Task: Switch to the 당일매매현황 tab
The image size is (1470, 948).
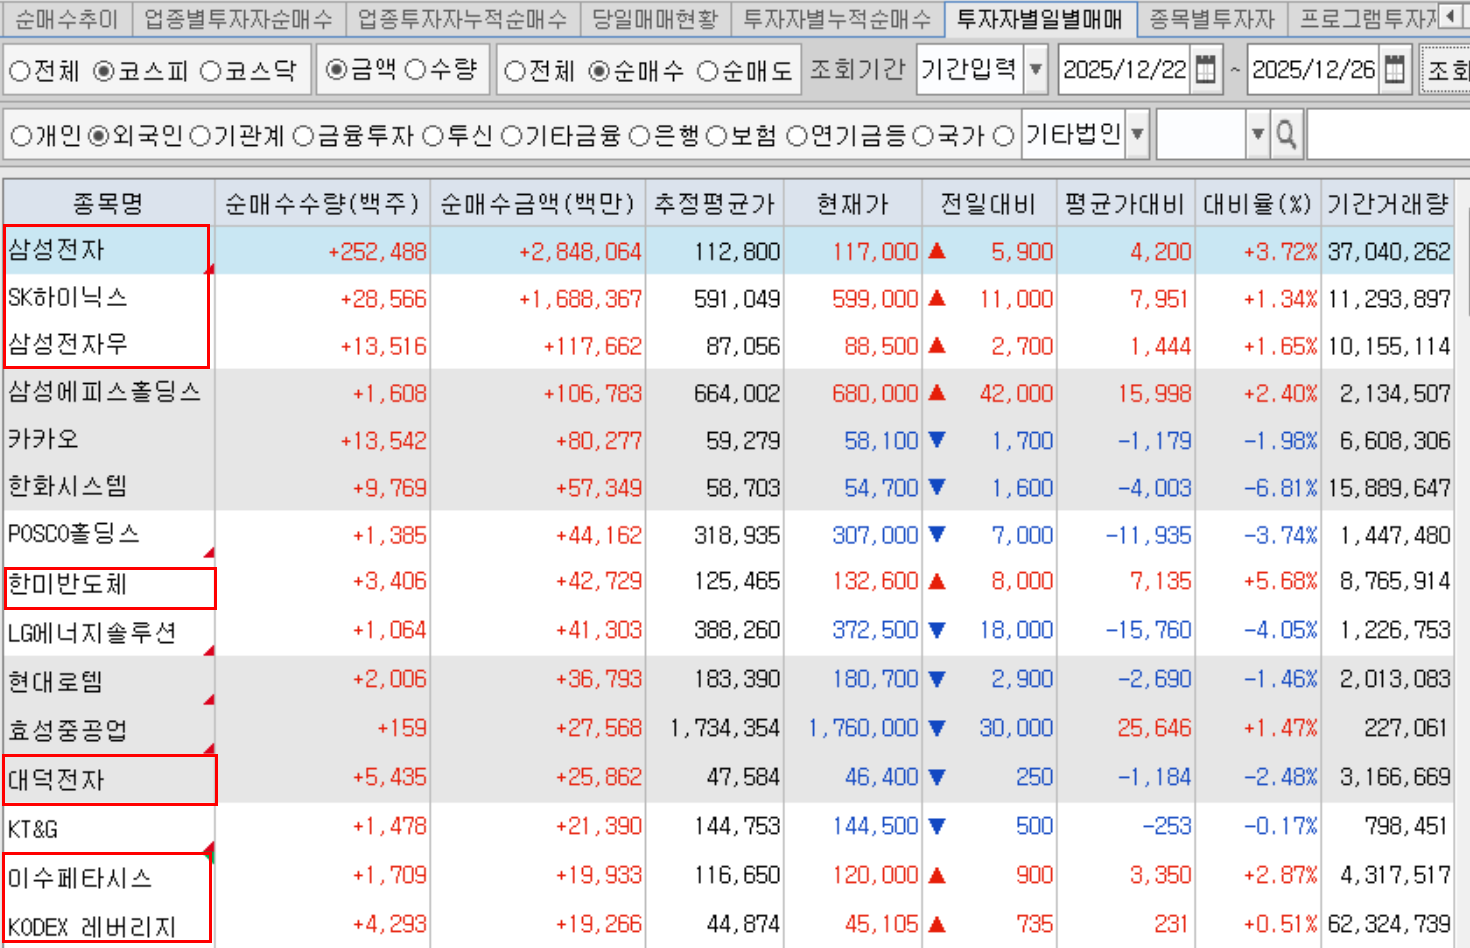Action: click(655, 18)
